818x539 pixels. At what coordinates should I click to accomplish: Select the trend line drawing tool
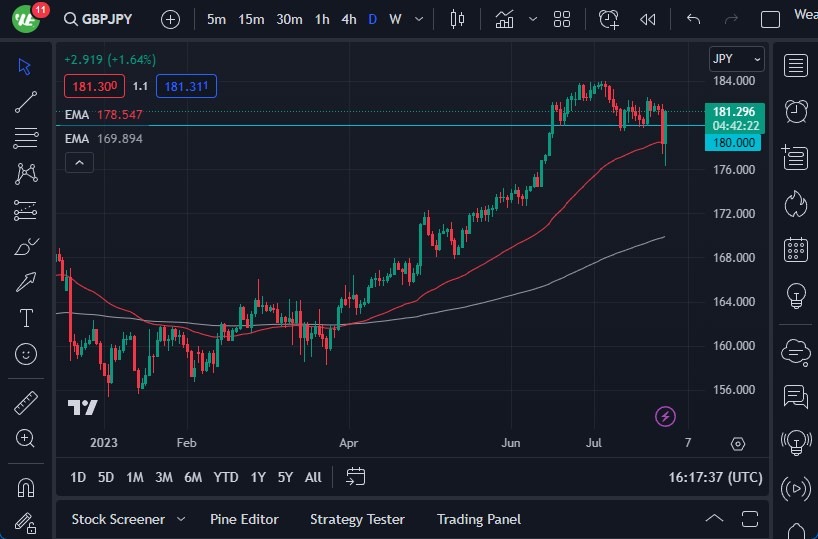click(x=26, y=101)
